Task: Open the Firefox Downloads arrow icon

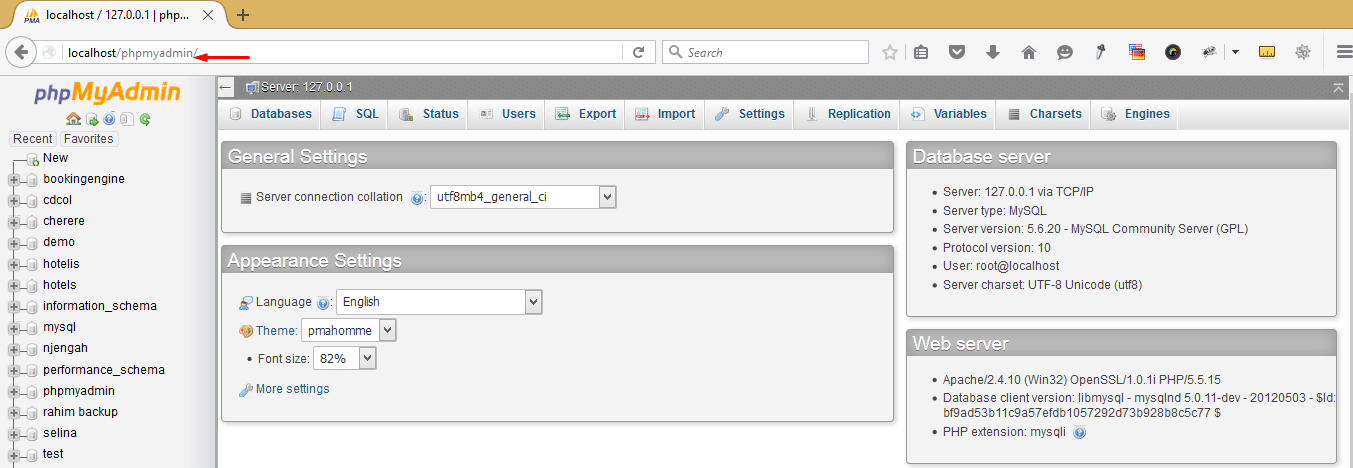Action: (993, 52)
